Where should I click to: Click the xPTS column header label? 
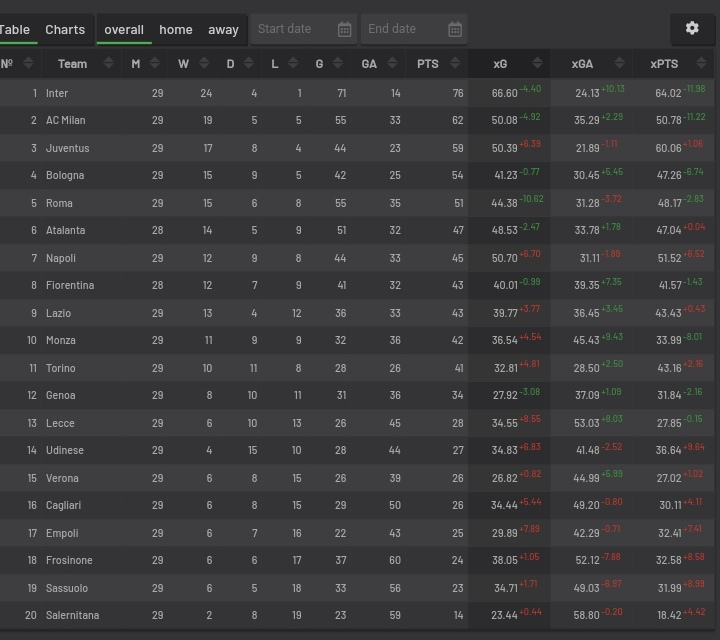click(664, 64)
